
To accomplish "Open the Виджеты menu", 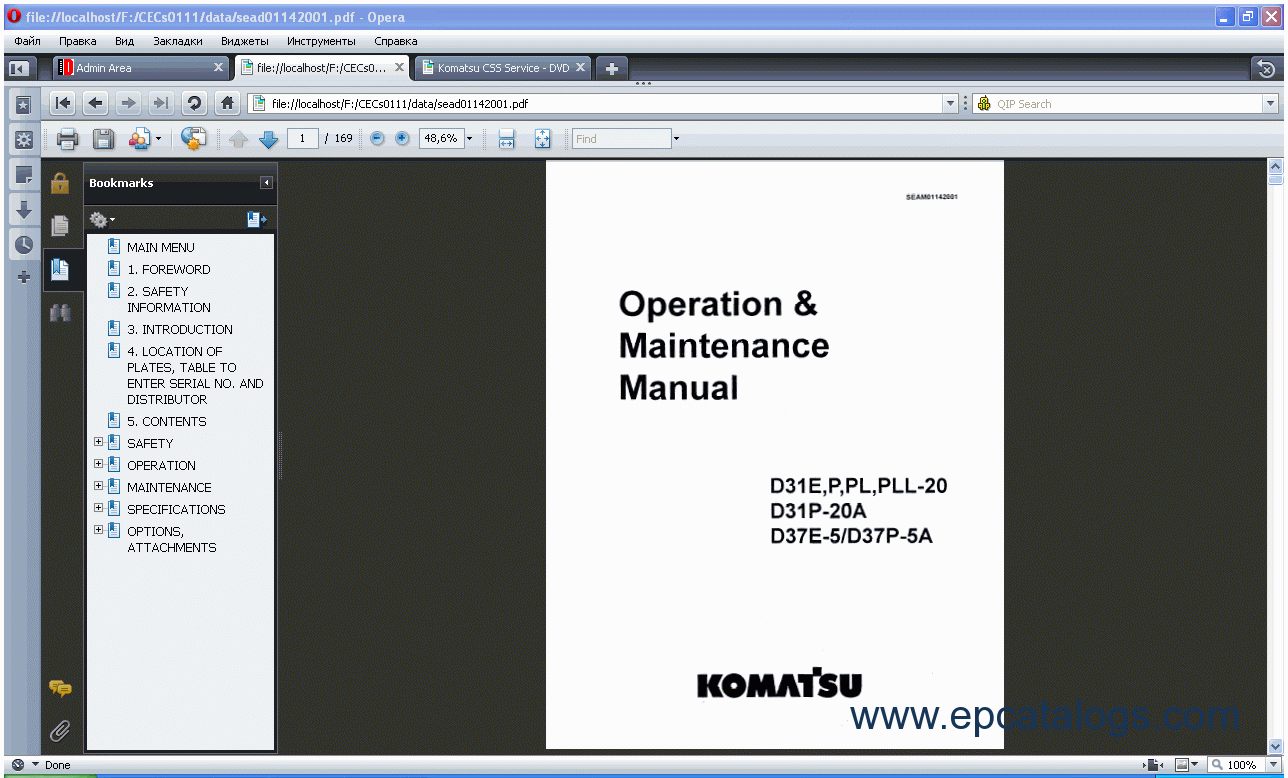I will [244, 41].
